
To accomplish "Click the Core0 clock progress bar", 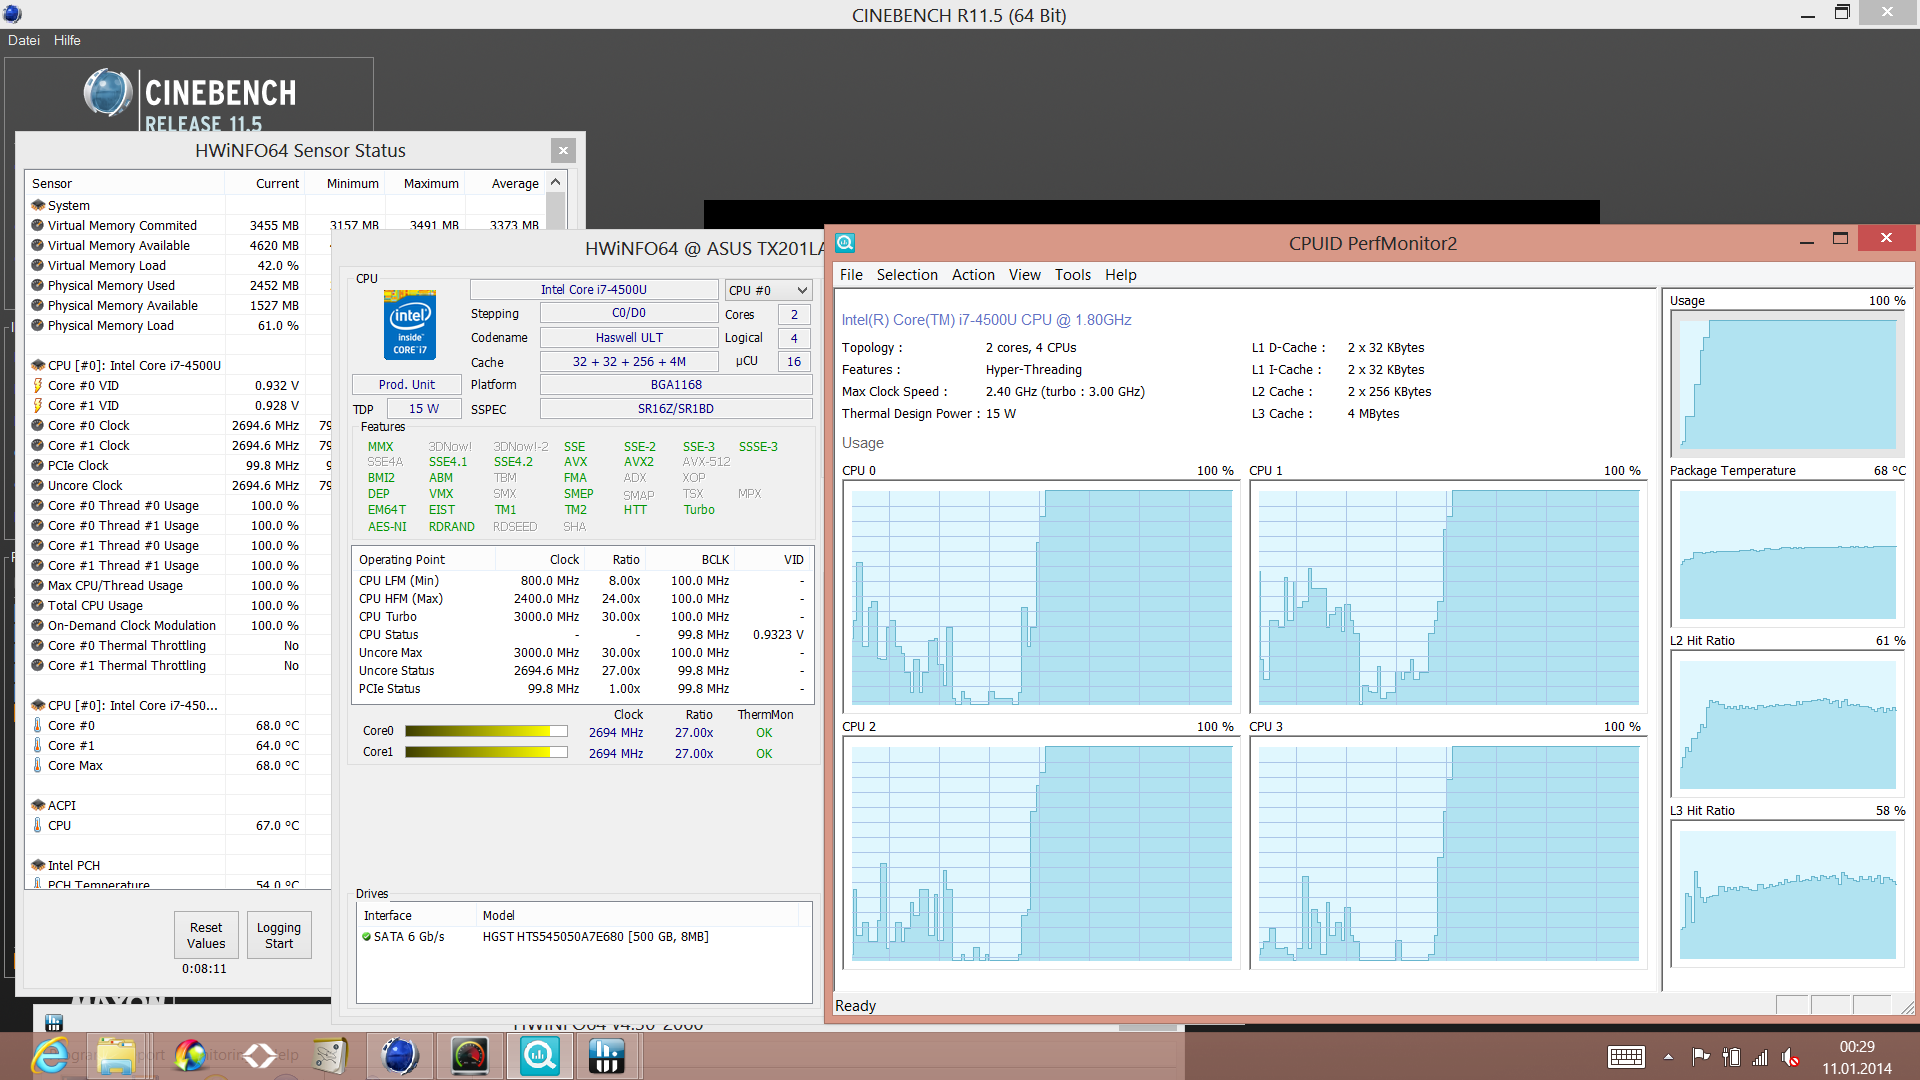I will [x=486, y=732].
